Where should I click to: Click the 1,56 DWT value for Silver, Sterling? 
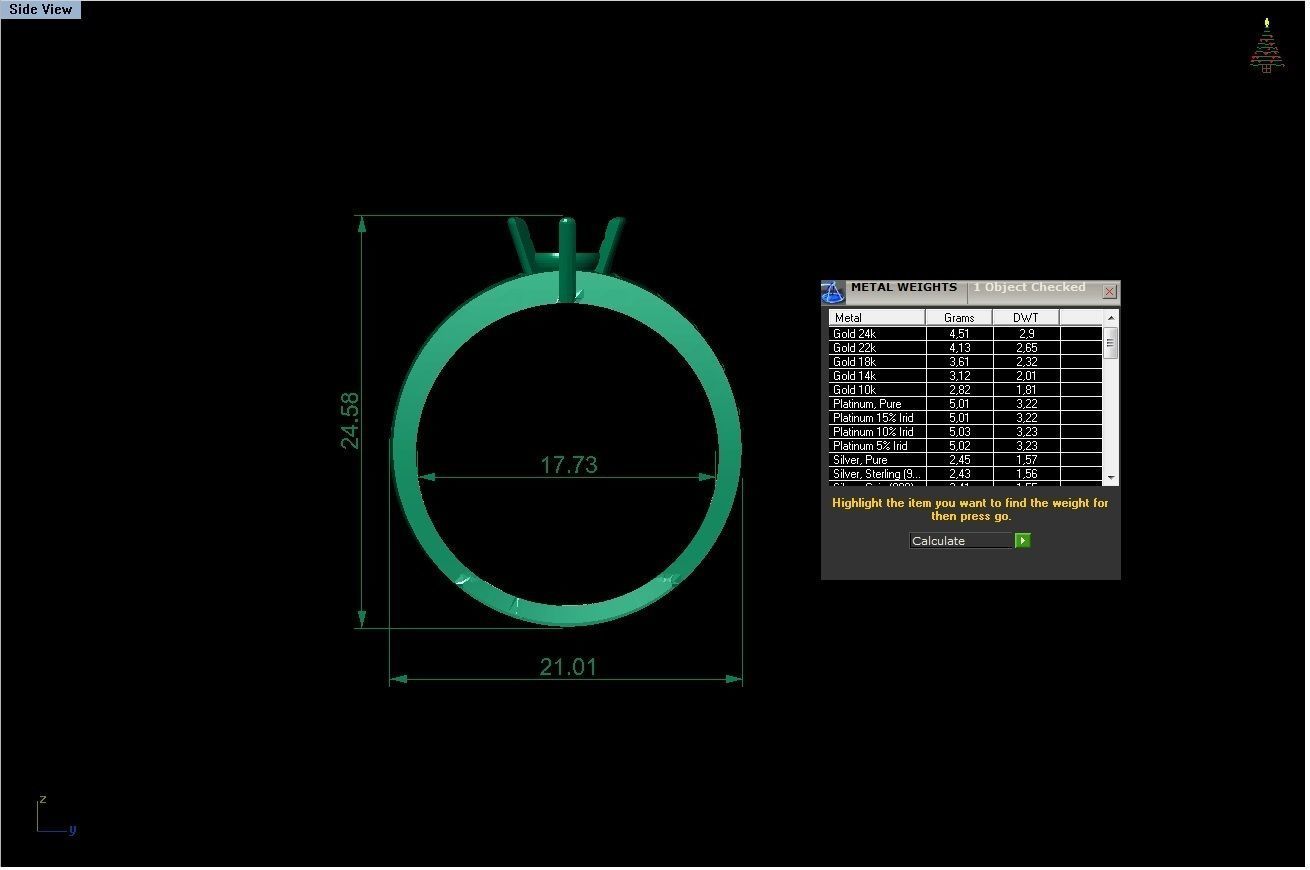1026,474
